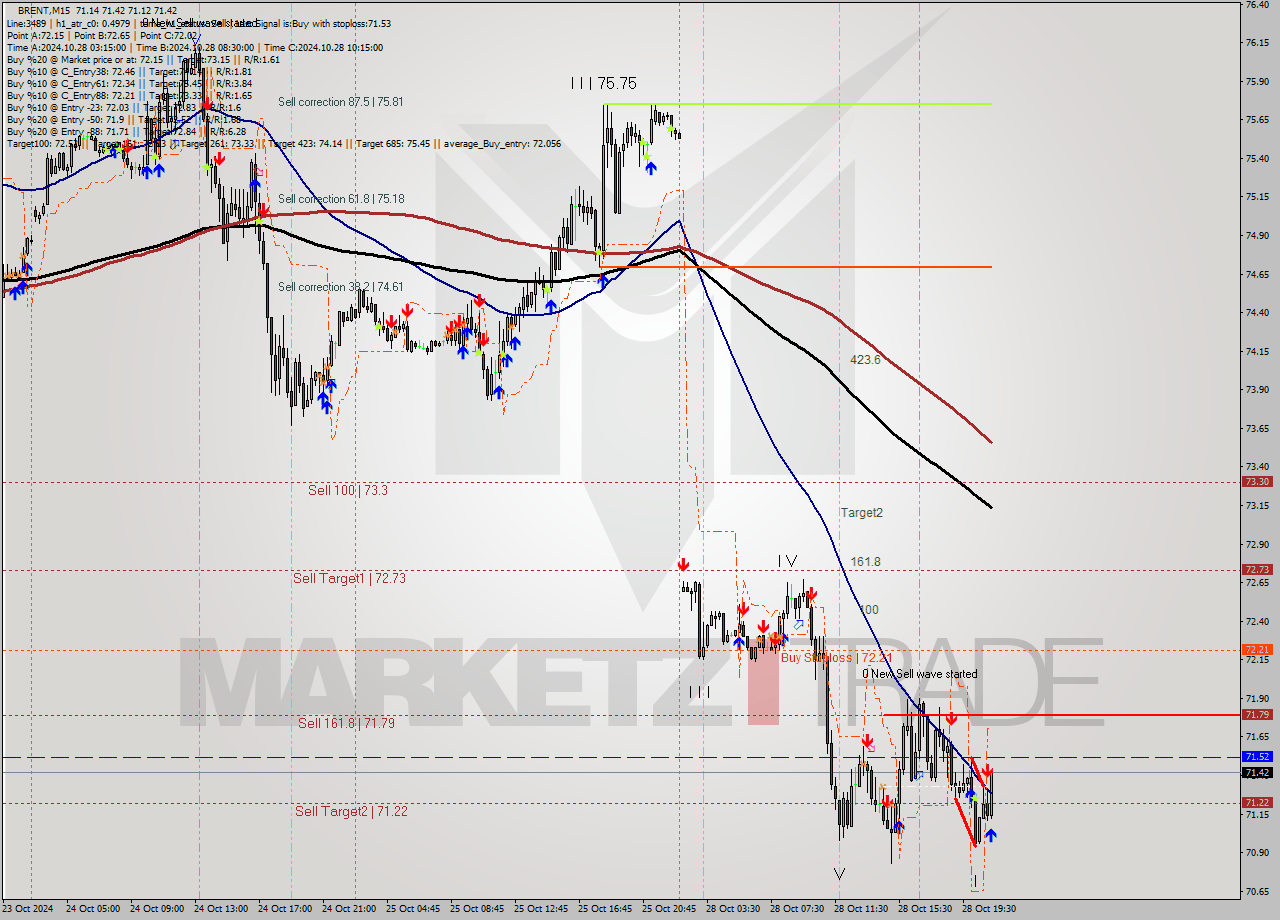This screenshot has width=1280, height=920.
Task: Click the 'I I I 75.75' peak label
Action: point(603,84)
